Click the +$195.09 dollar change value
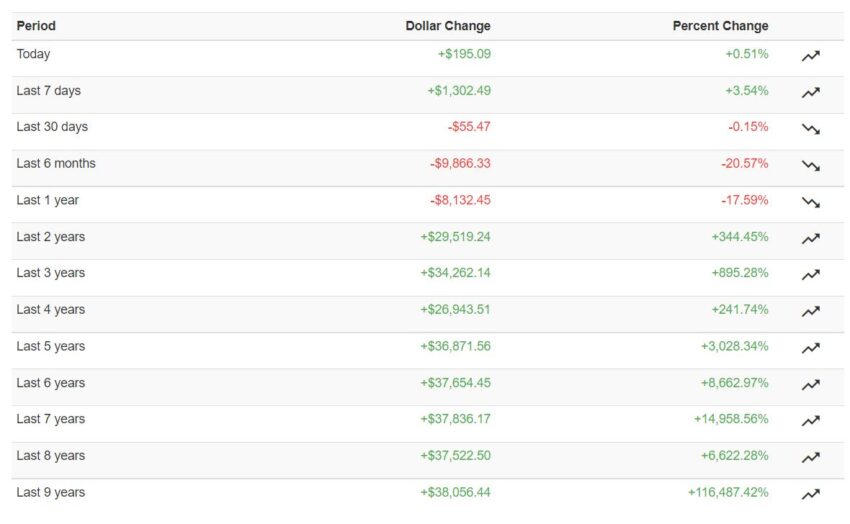 [x=464, y=54]
